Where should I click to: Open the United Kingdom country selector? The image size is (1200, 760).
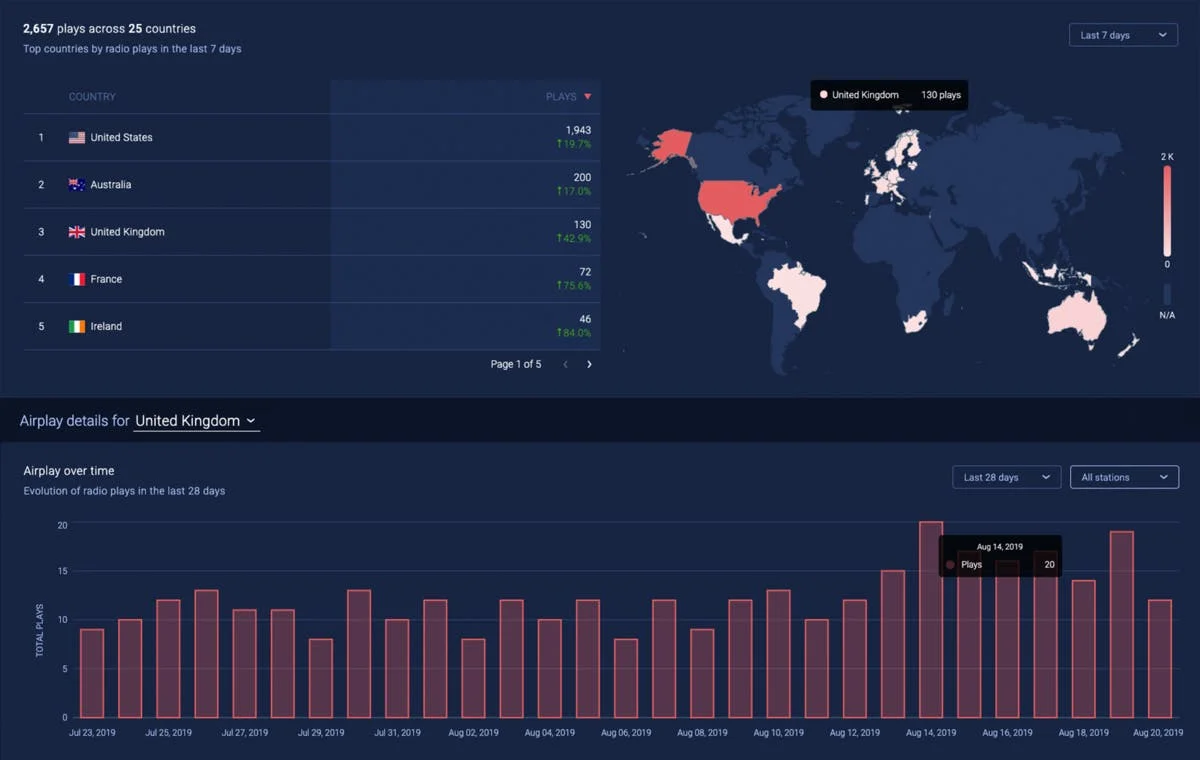click(196, 420)
